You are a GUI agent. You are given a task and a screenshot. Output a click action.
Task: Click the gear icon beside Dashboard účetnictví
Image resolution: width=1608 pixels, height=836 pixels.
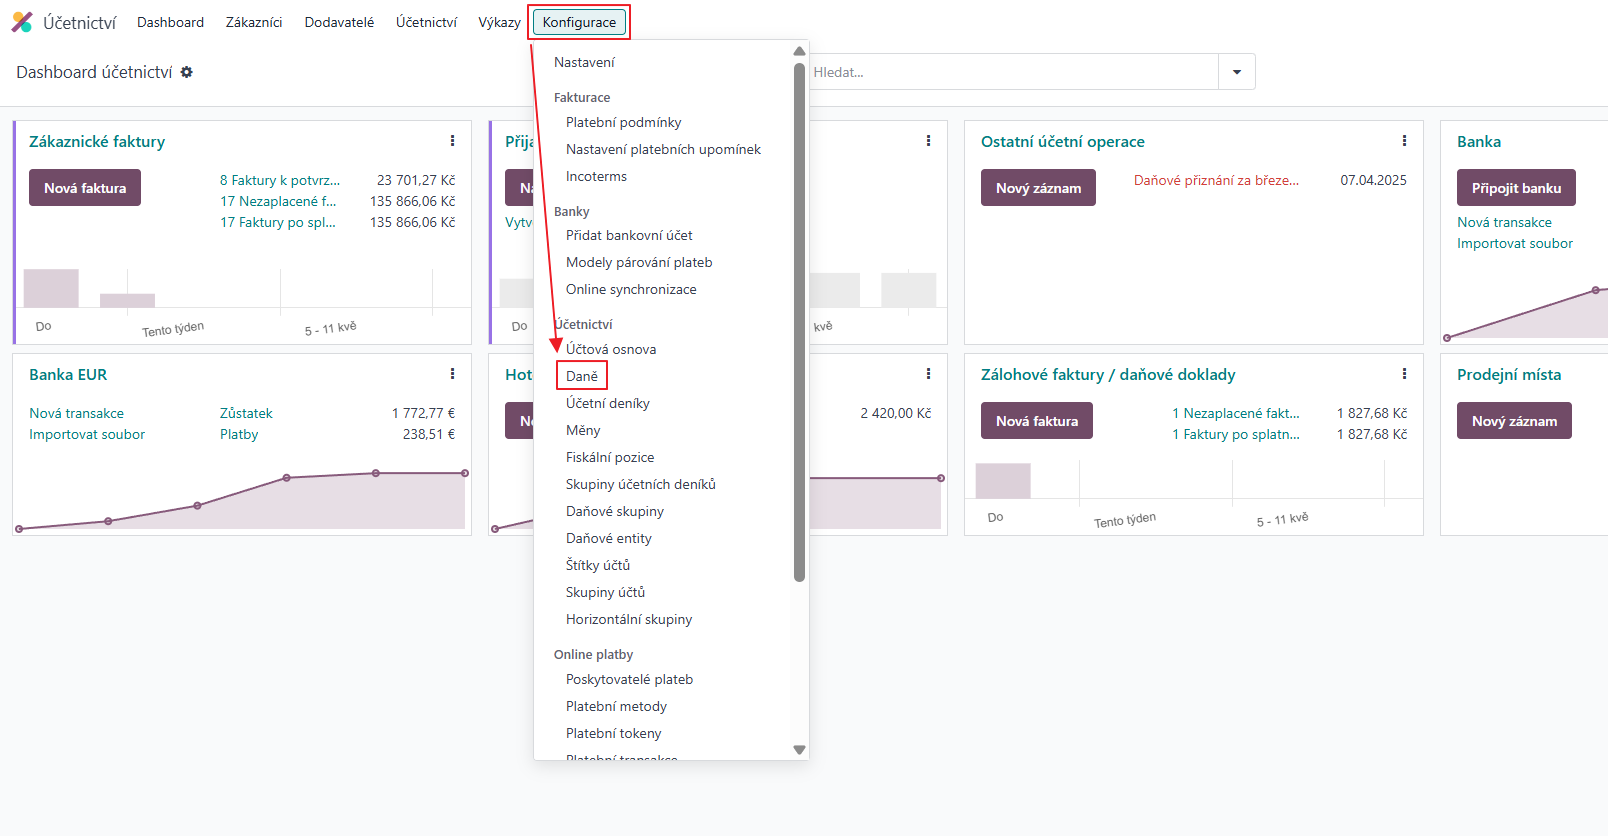[x=187, y=72]
